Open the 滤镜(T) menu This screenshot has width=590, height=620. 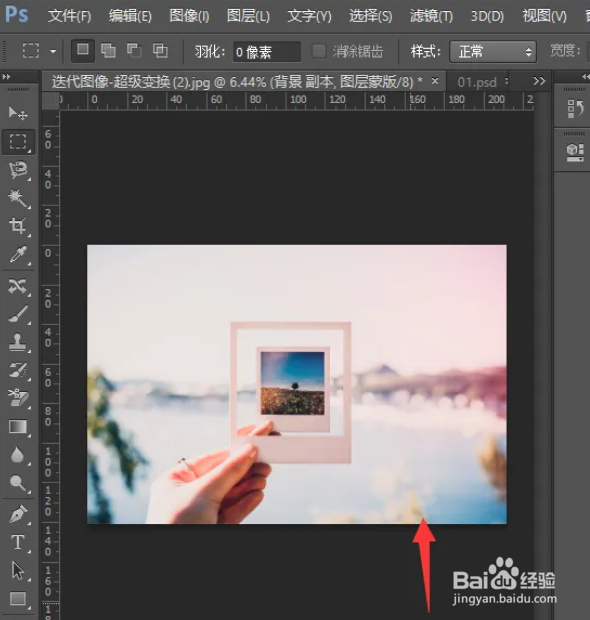point(431,16)
